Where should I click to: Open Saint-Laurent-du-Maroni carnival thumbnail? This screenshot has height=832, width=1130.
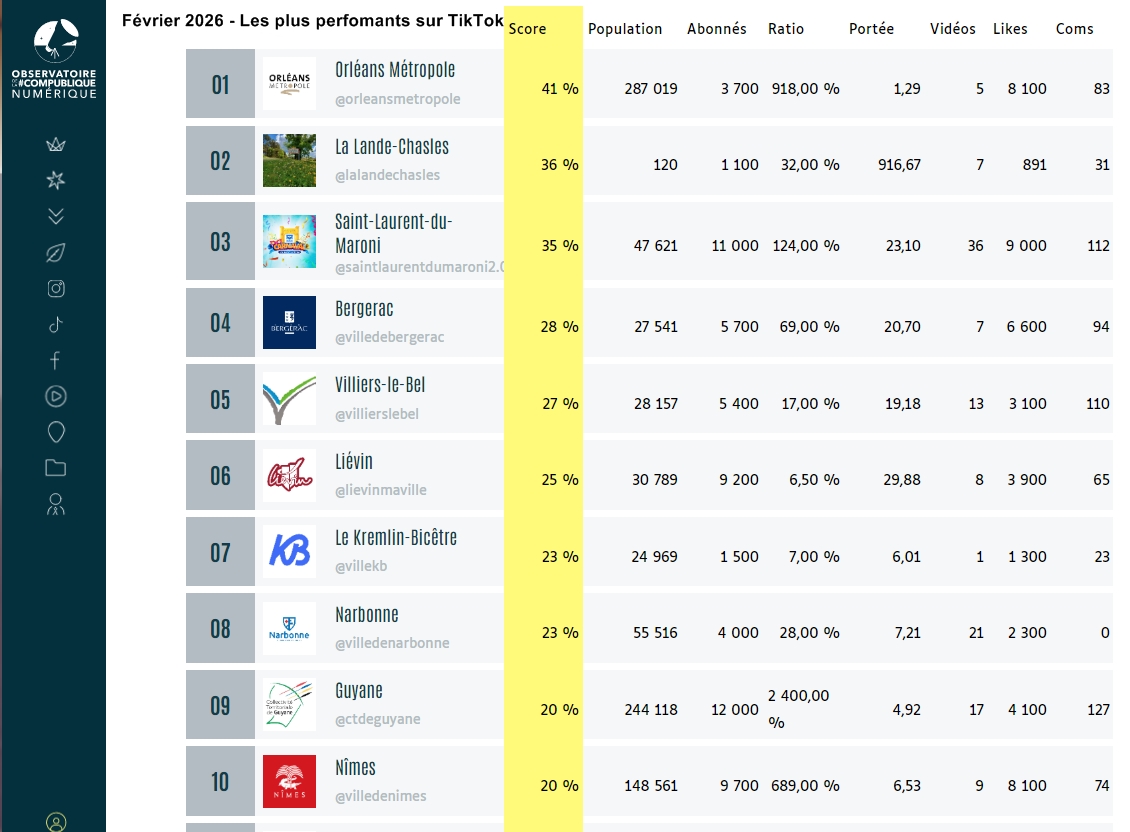(289, 241)
